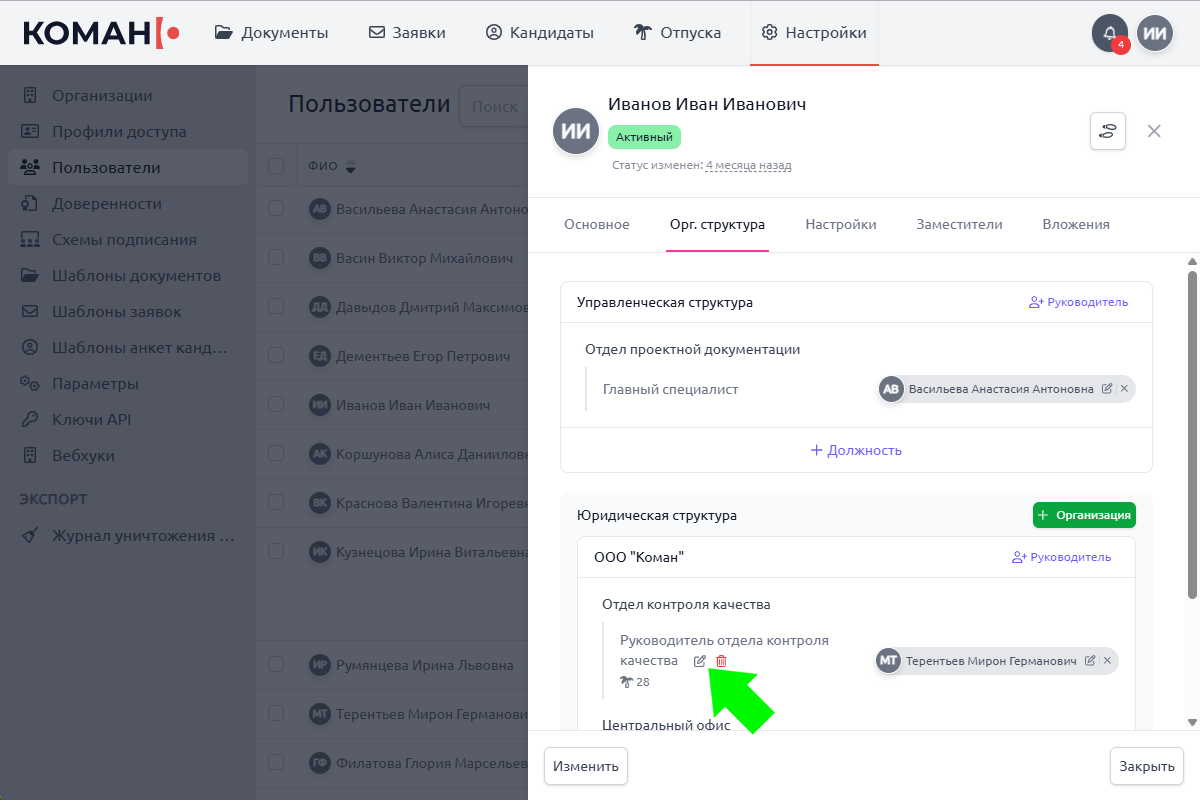This screenshot has height=800, width=1200.
Task: Click the green Организация button
Action: [1084, 515]
